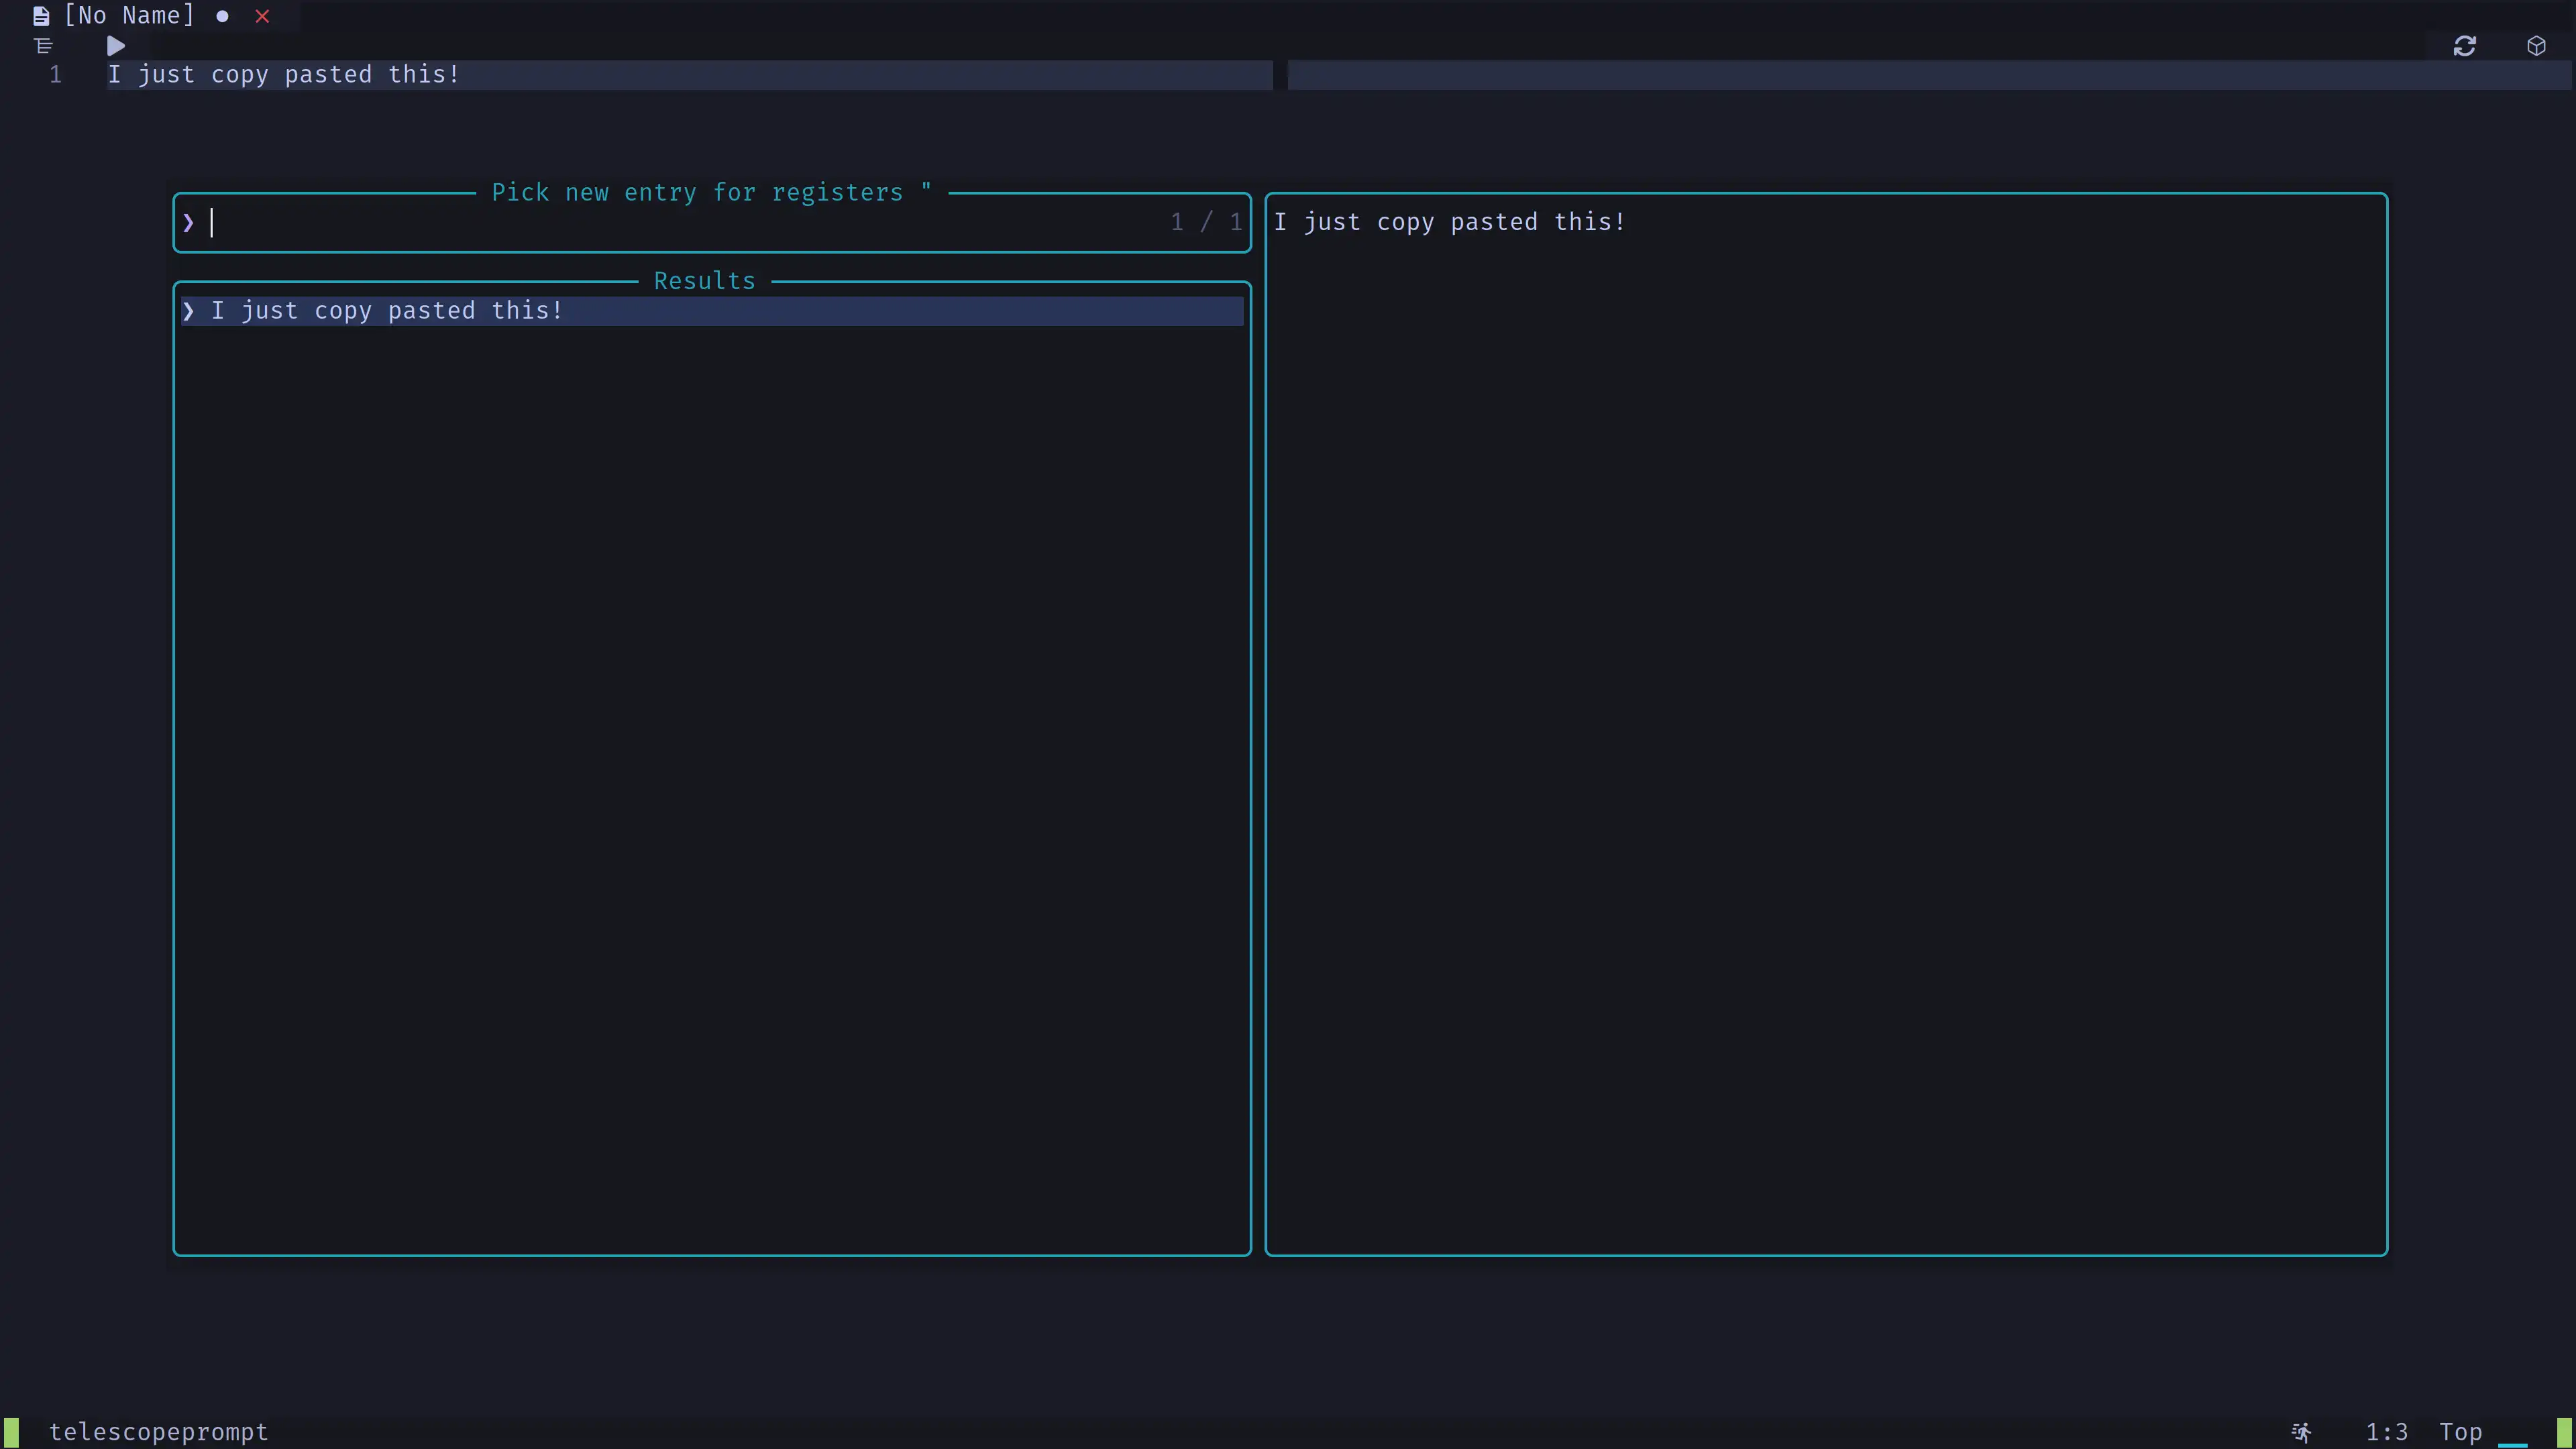The image size is (2576, 1449).
Task: Click the file icon in the buffer tab
Action: pos(41,16)
